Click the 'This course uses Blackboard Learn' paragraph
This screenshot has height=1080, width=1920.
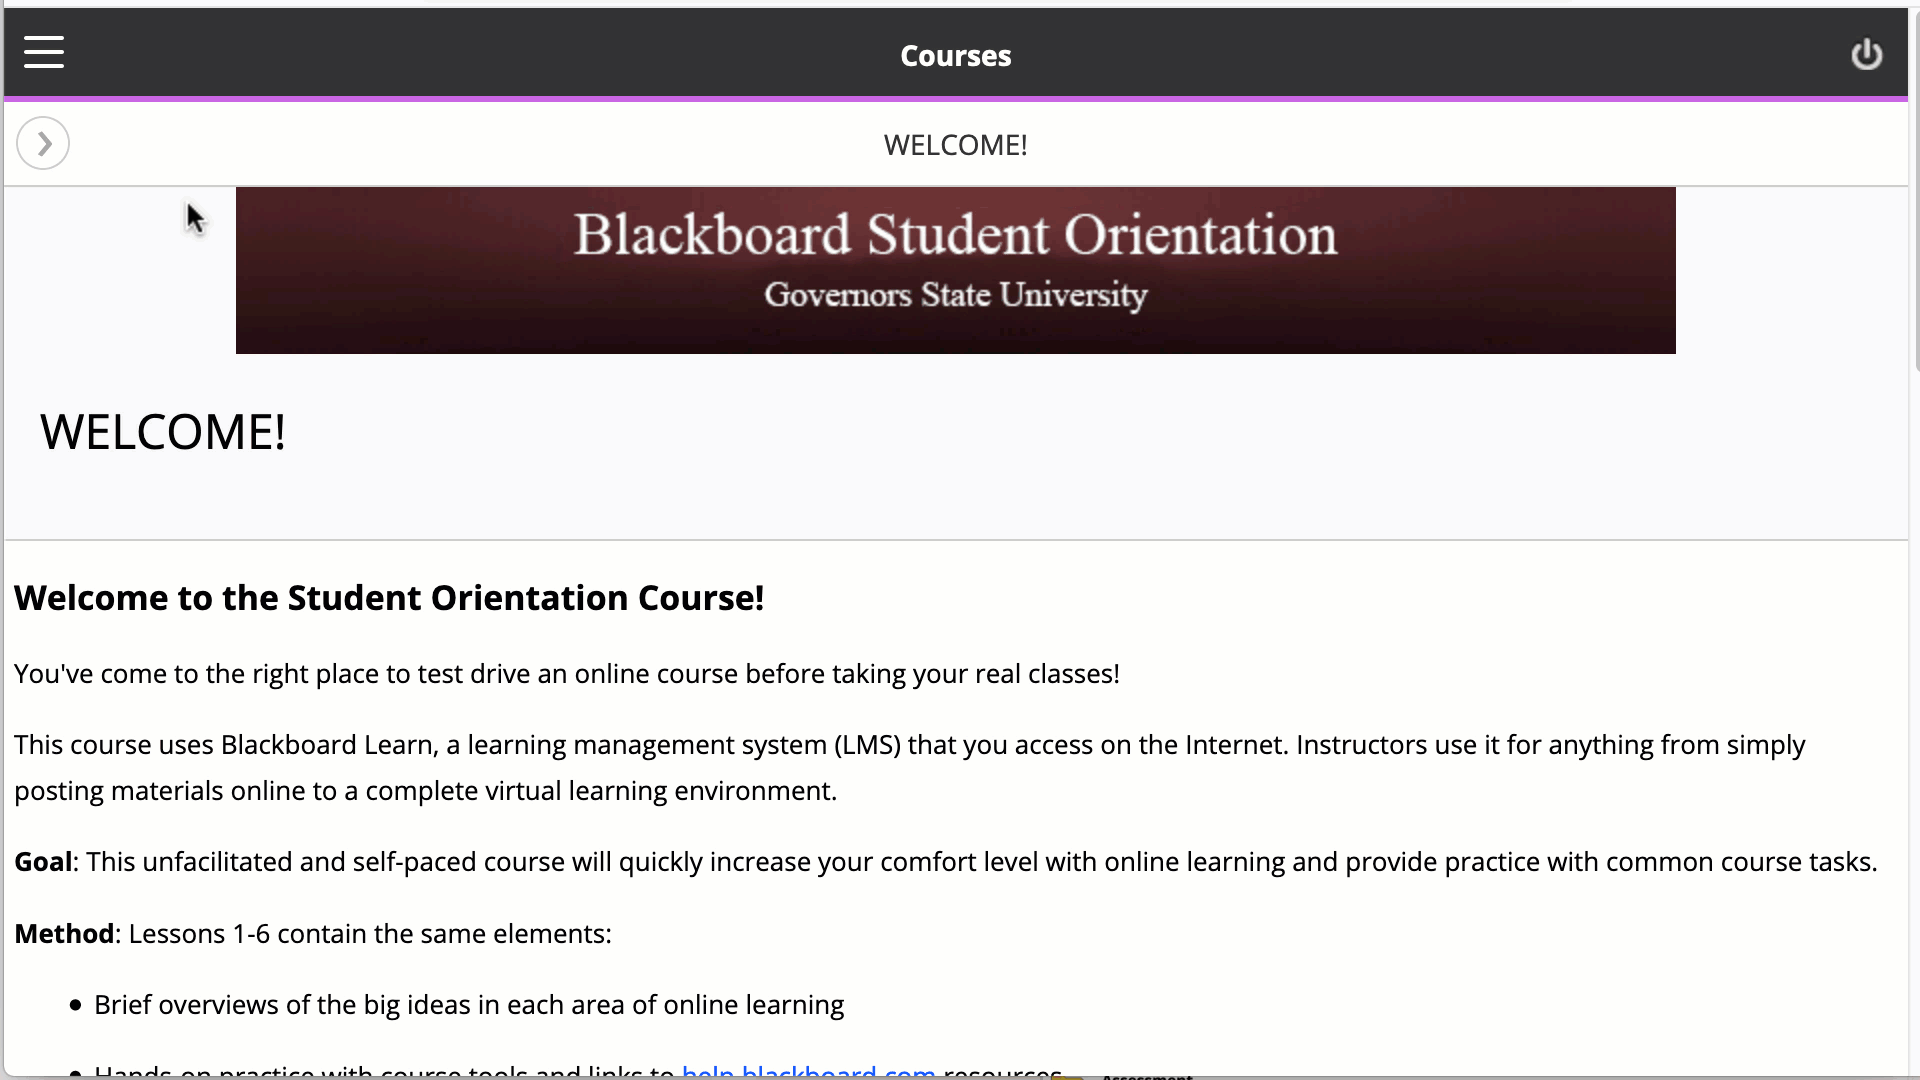[910, 768]
